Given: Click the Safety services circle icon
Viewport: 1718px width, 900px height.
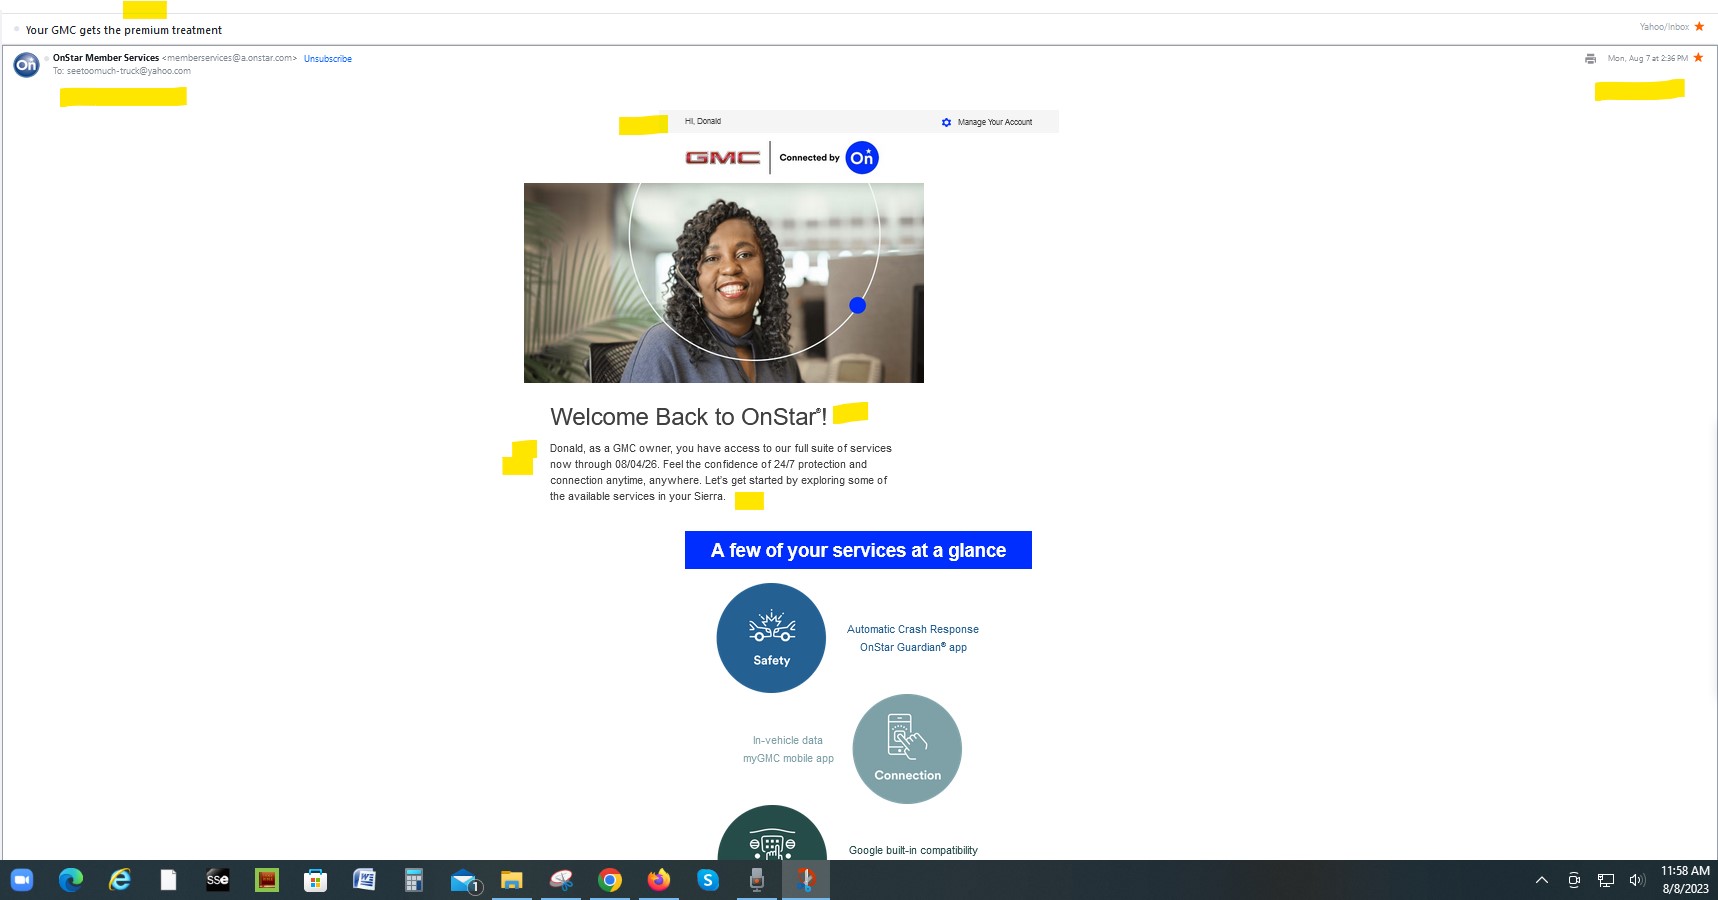Looking at the screenshot, I should tap(771, 638).
